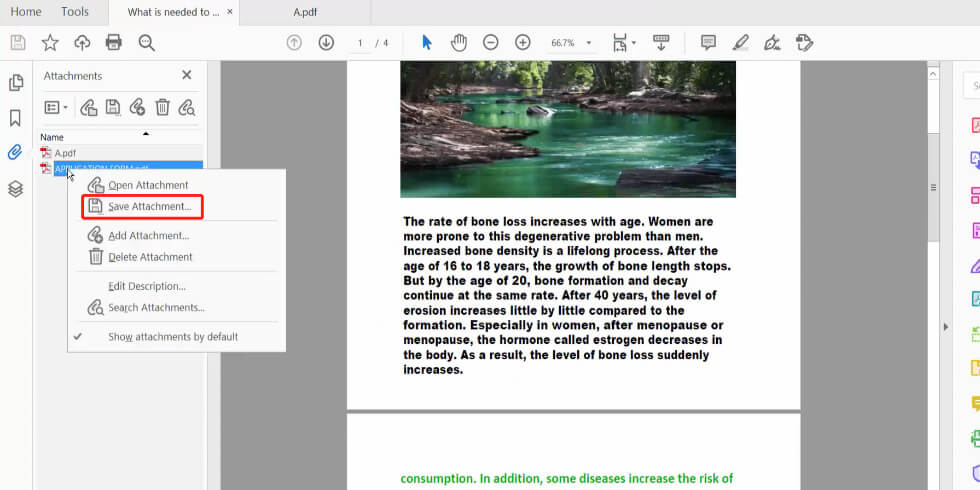This screenshot has height=490, width=980.
Task: Click the Find text magnifier icon
Action: point(147,42)
